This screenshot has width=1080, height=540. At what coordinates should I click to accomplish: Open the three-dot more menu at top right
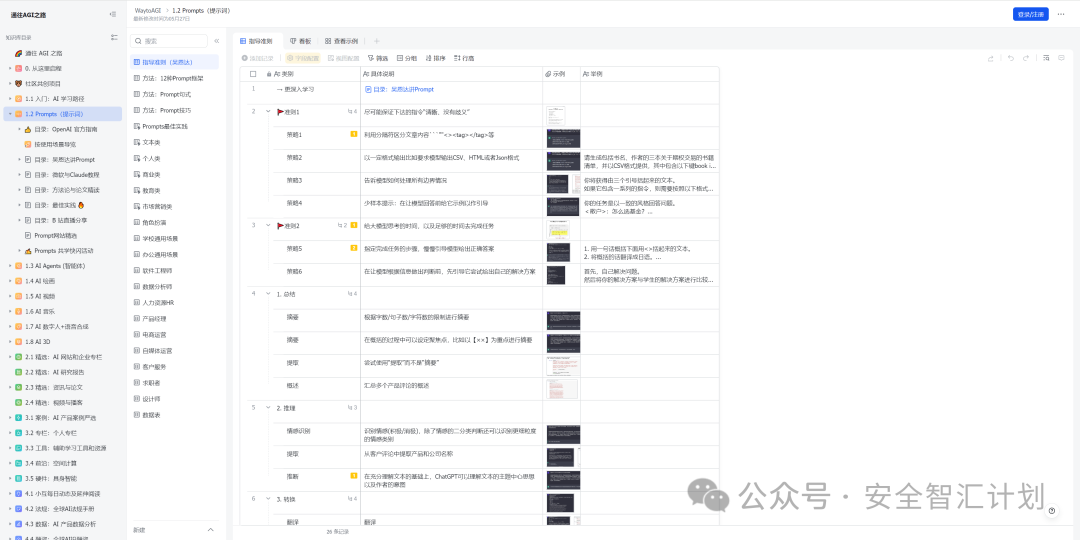pos(1061,14)
